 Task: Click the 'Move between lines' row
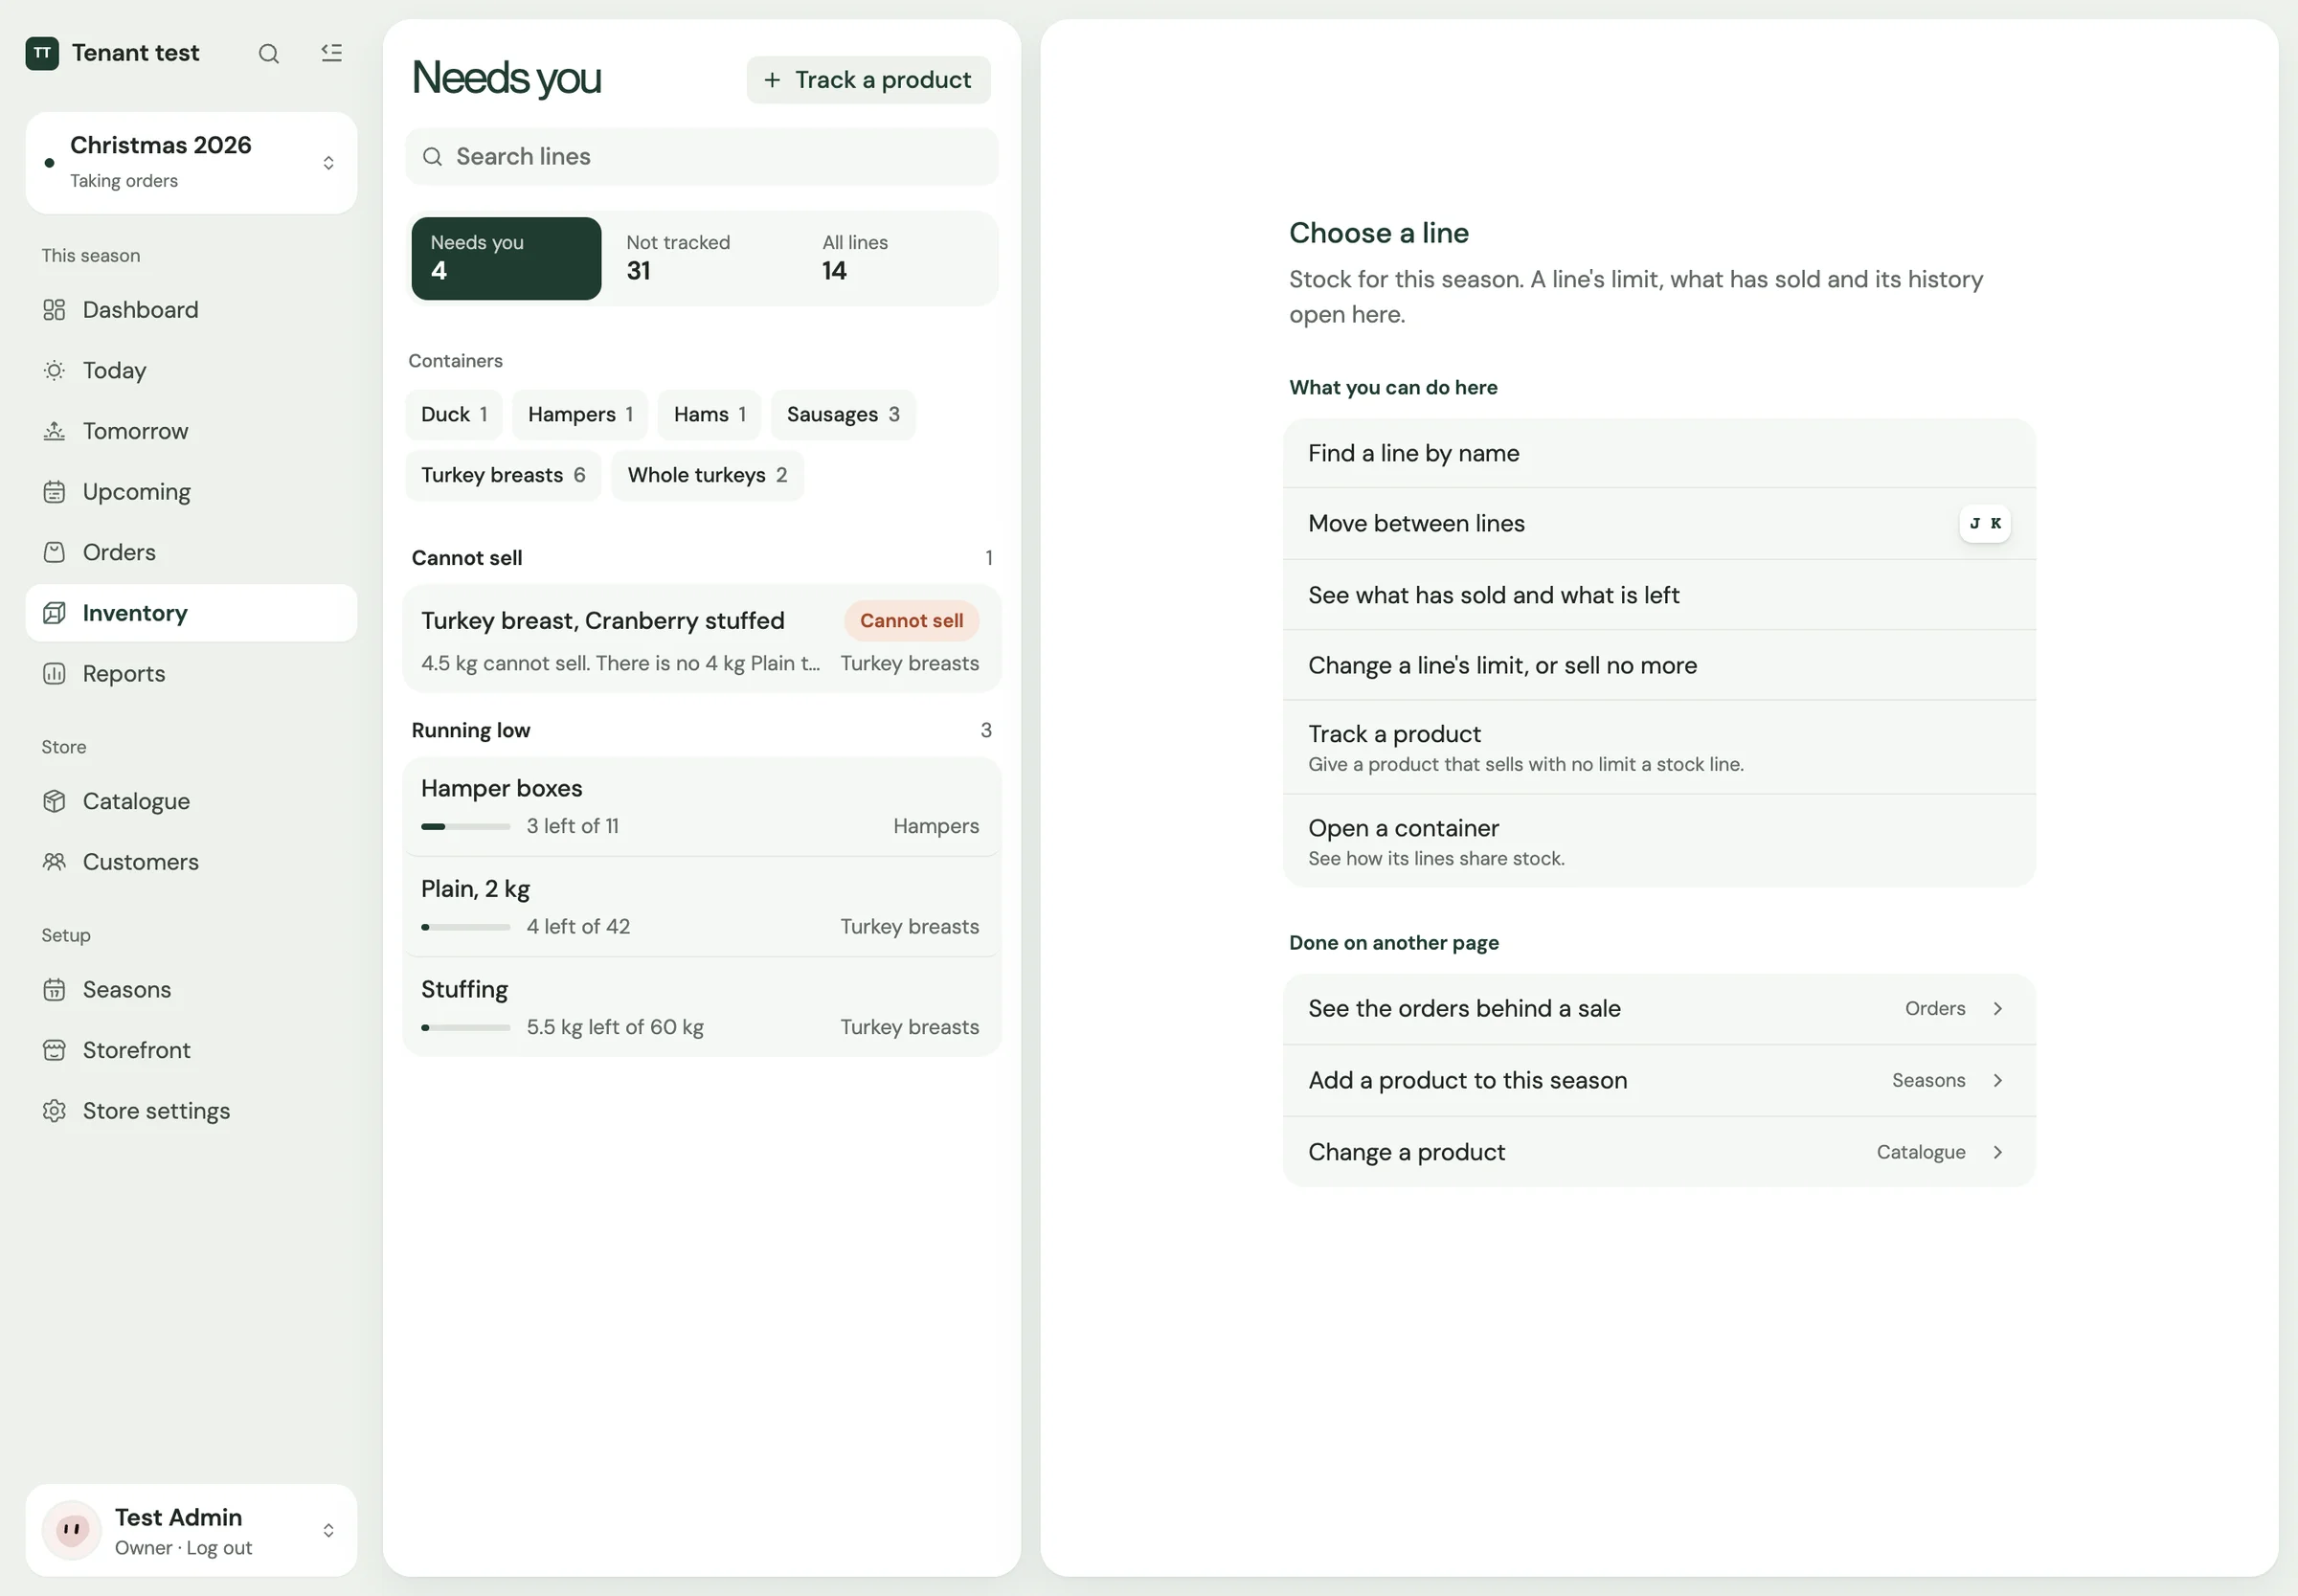(1659, 524)
